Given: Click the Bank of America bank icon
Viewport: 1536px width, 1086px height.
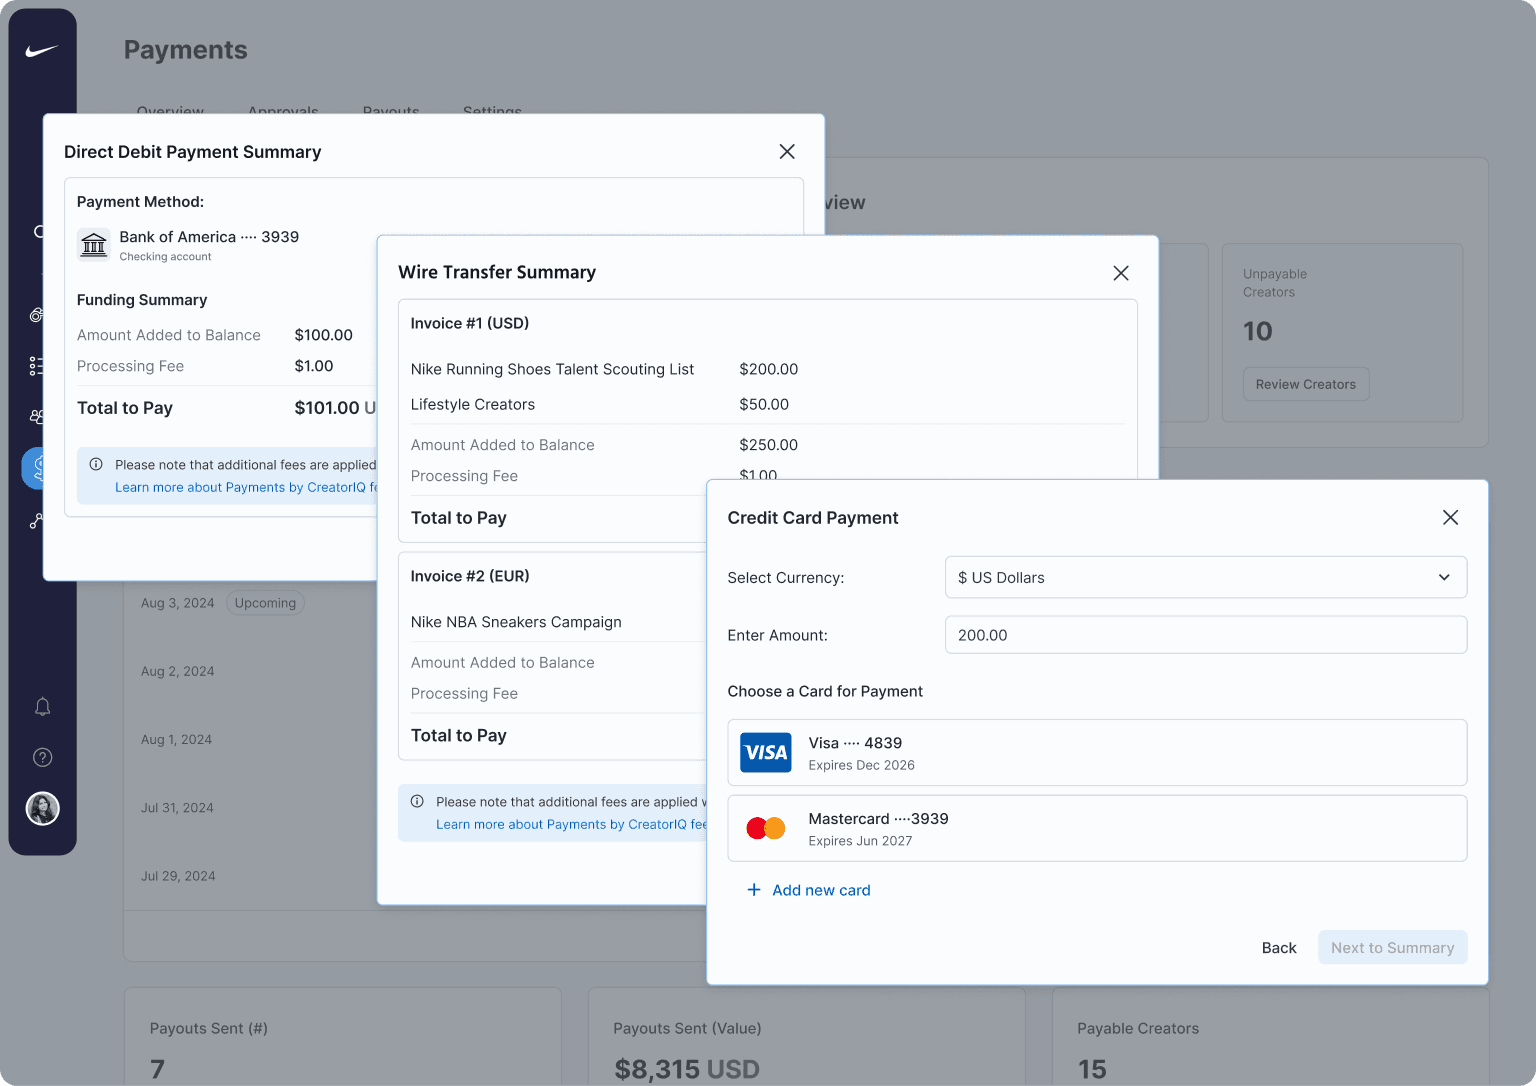Looking at the screenshot, I should click(x=94, y=245).
